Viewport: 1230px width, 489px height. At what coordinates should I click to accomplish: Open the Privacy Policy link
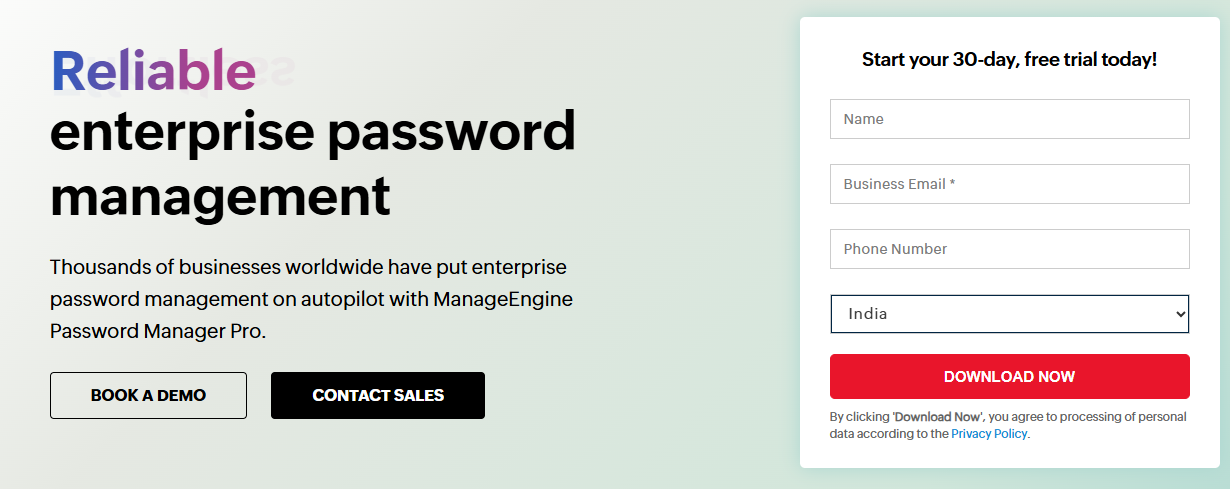pyautogui.click(x=988, y=434)
